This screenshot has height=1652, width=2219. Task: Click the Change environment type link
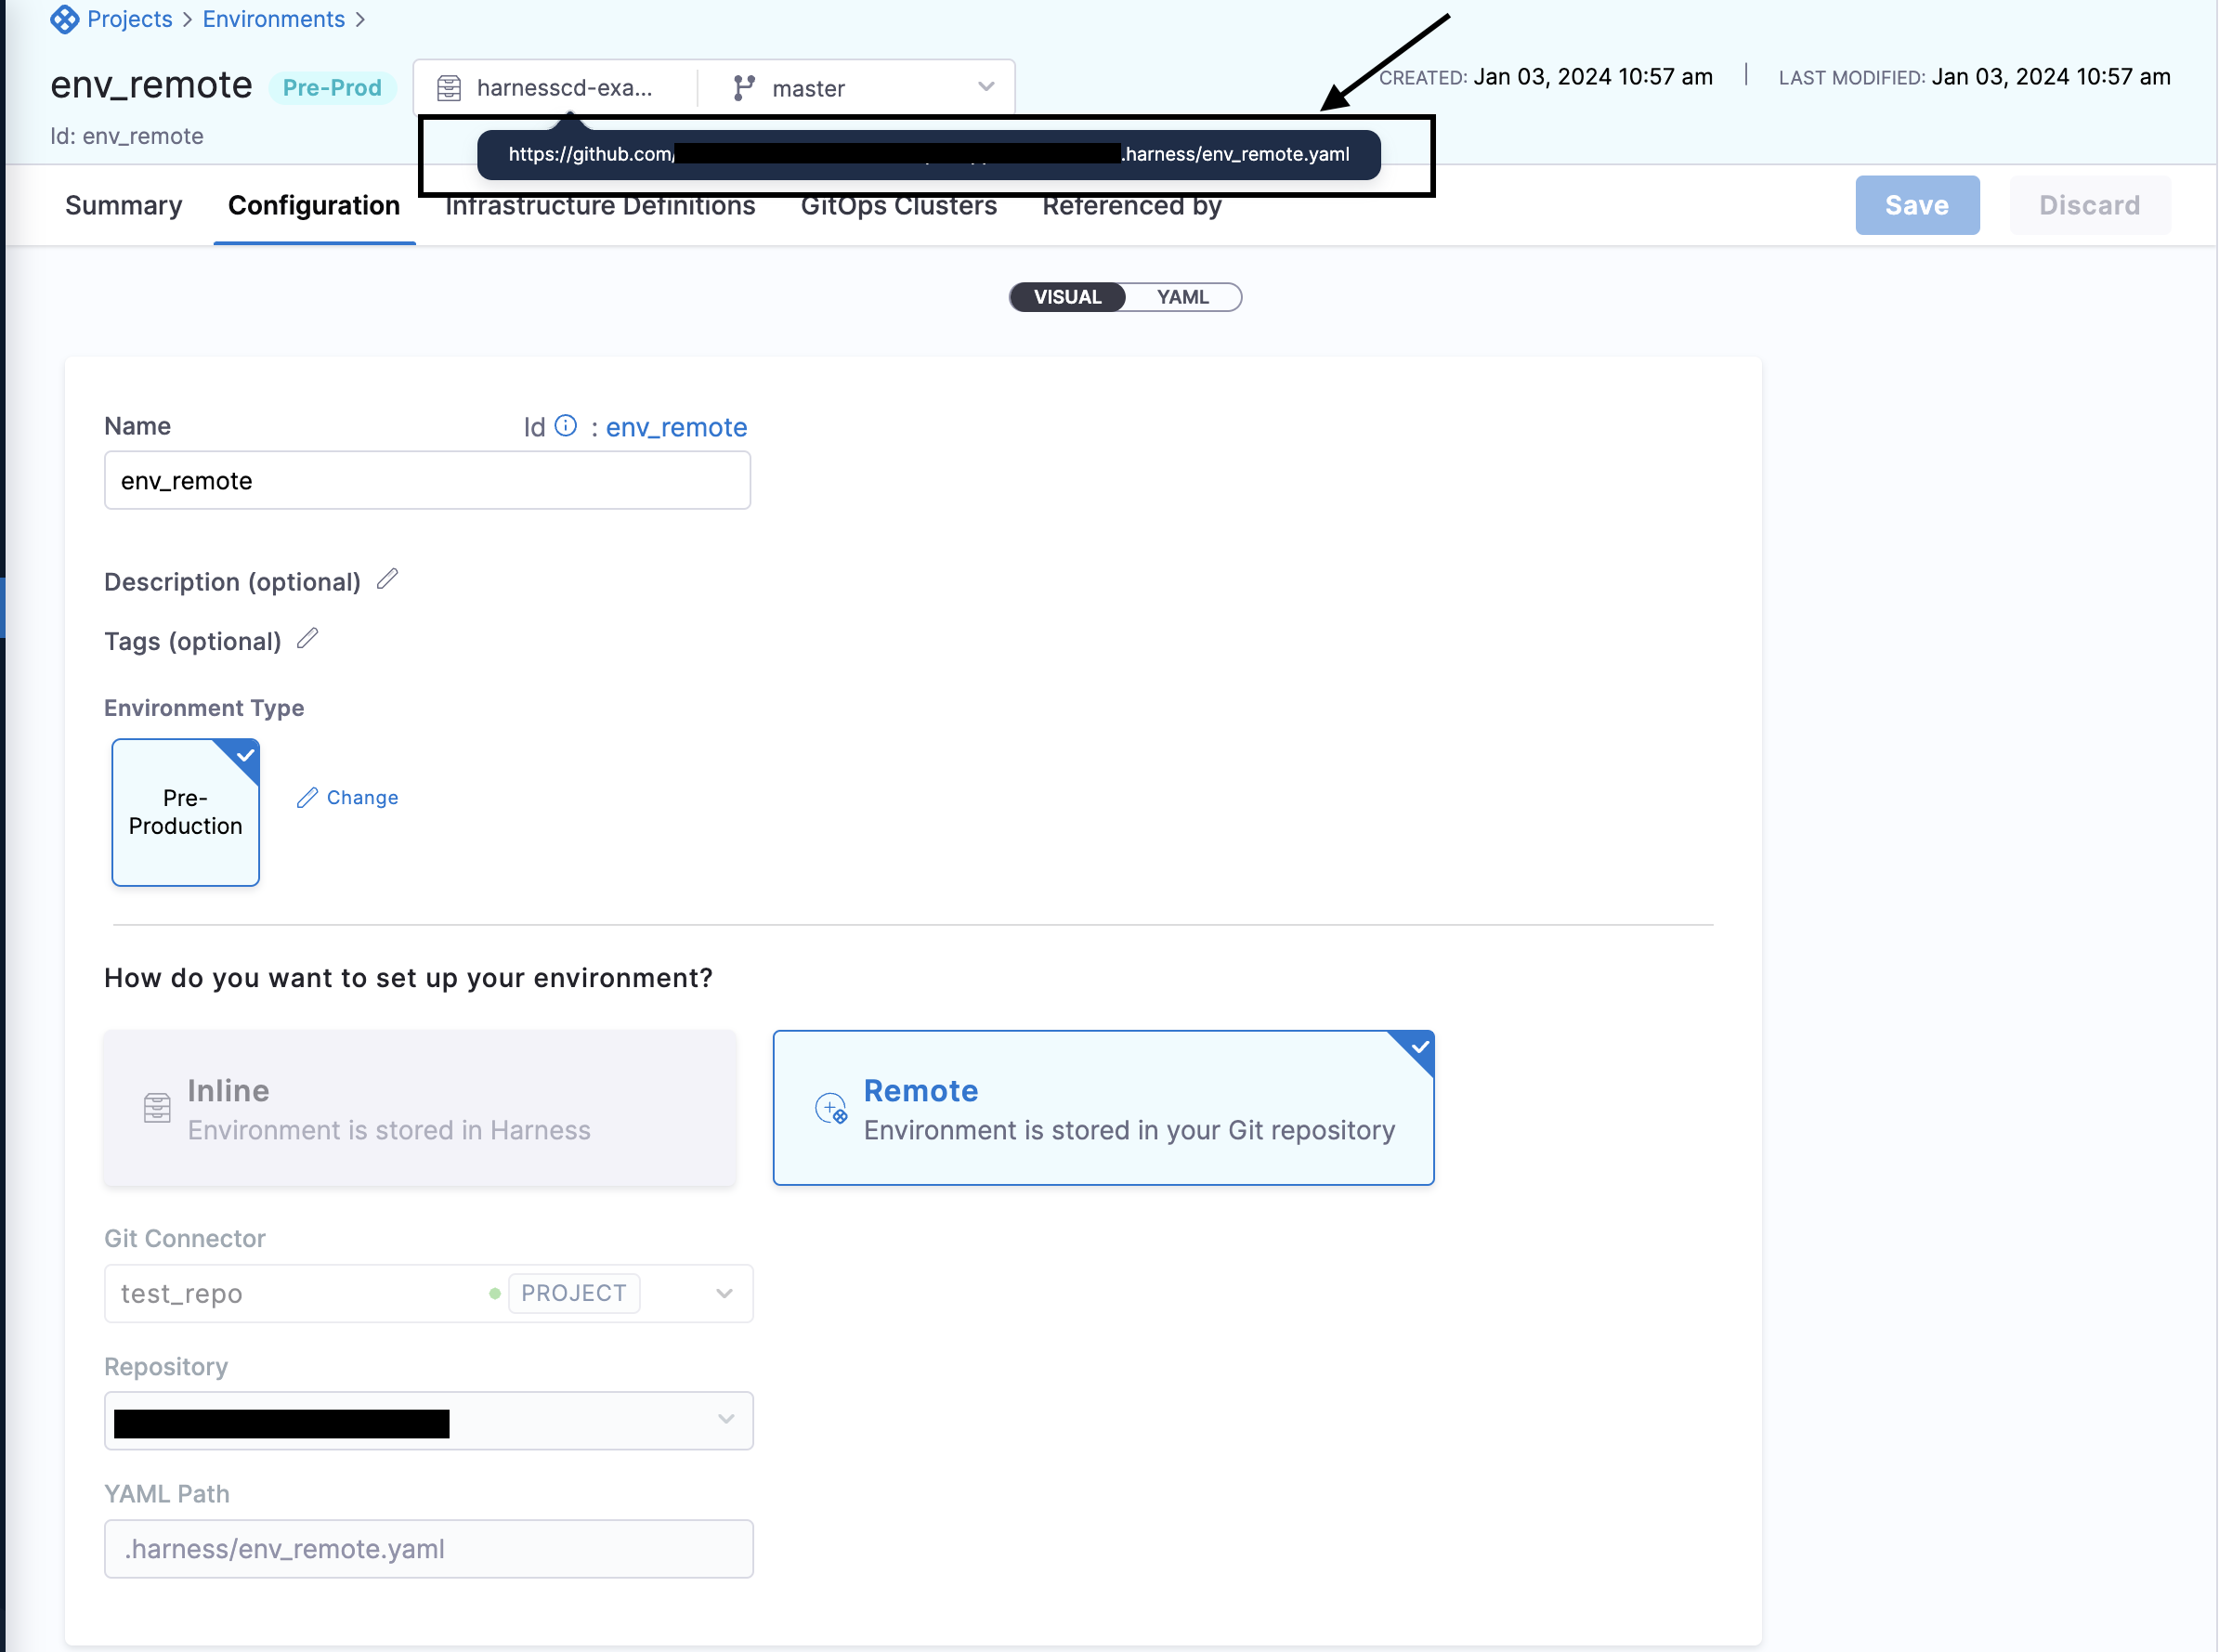(348, 797)
